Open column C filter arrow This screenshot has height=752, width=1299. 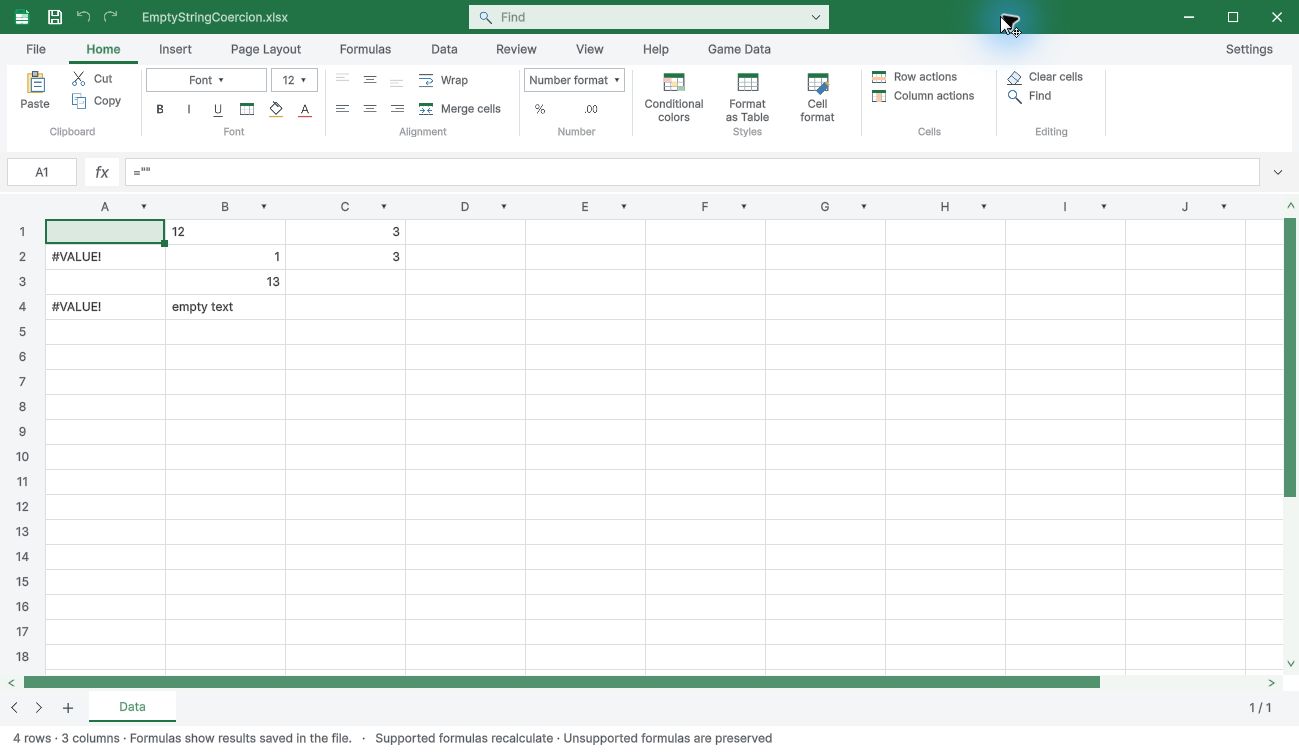[384, 207]
